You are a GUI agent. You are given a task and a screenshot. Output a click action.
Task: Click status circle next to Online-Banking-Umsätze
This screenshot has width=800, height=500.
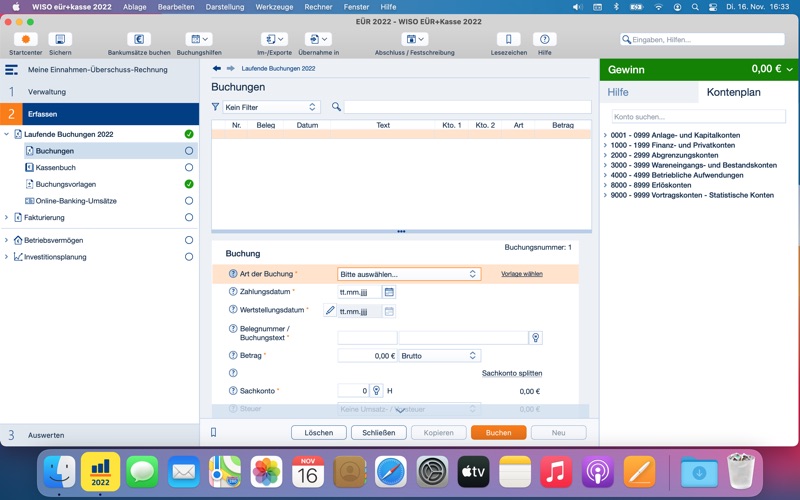pyautogui.click(x=189, y=201)
